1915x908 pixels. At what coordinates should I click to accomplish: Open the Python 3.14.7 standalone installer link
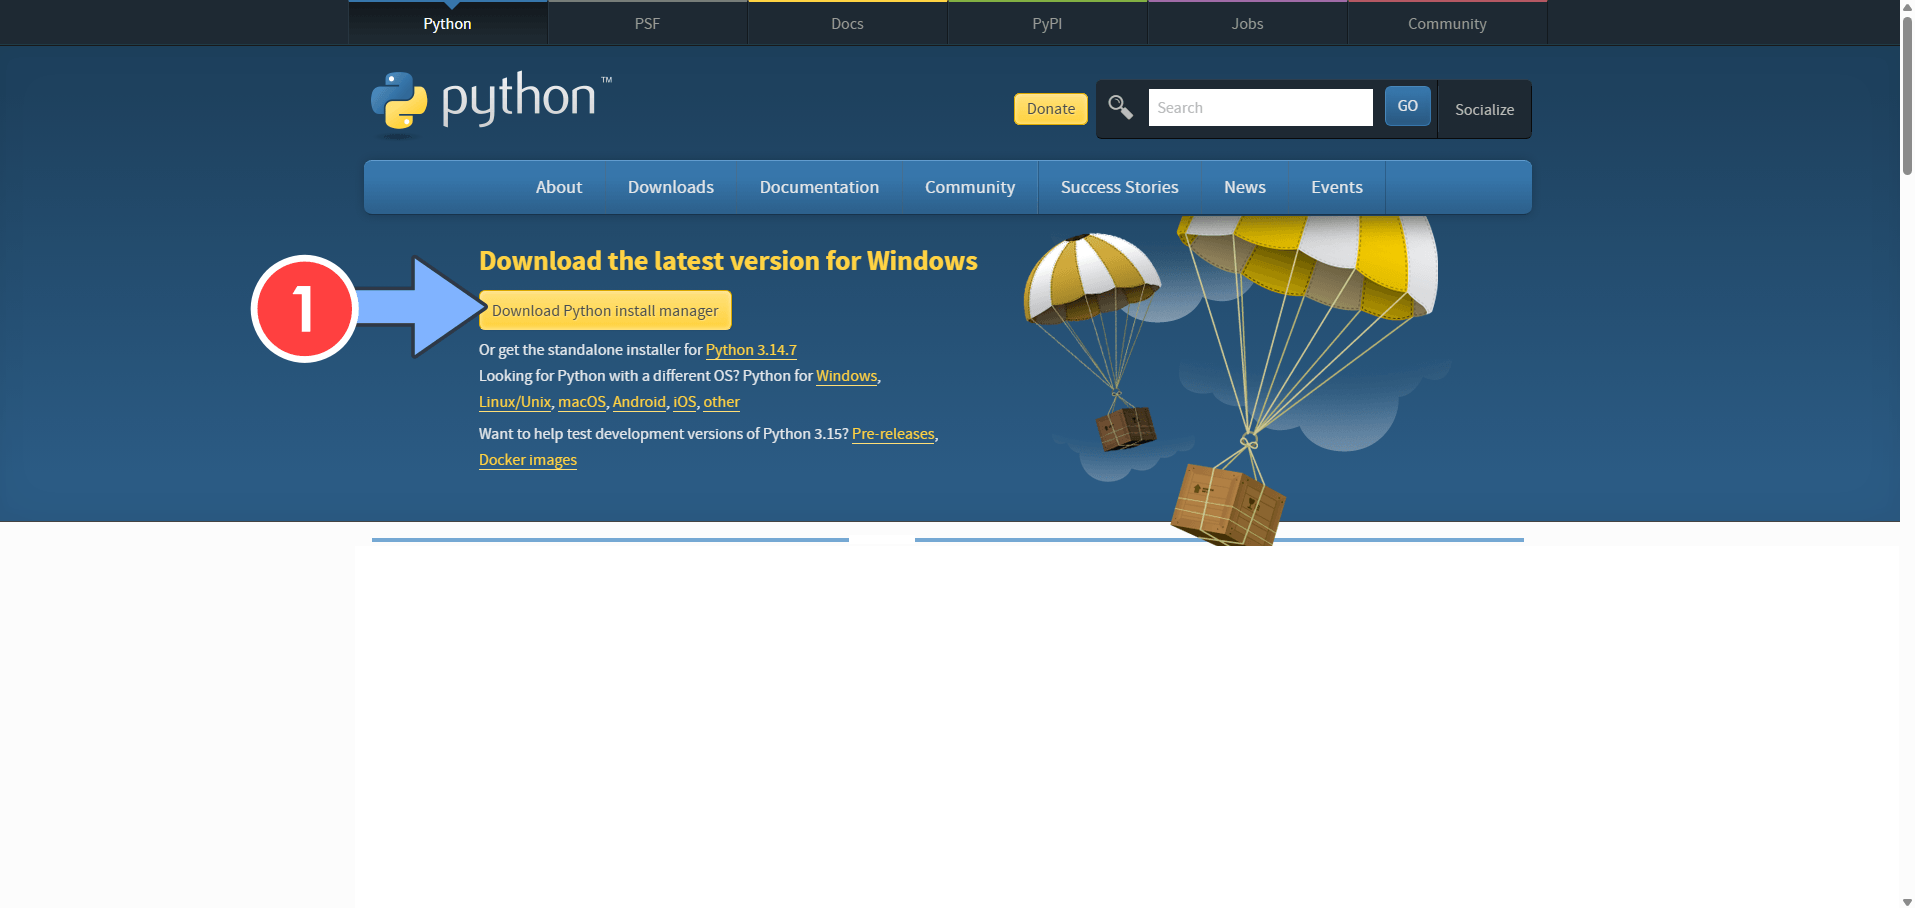pyautogui.click(x=751, y=350)
